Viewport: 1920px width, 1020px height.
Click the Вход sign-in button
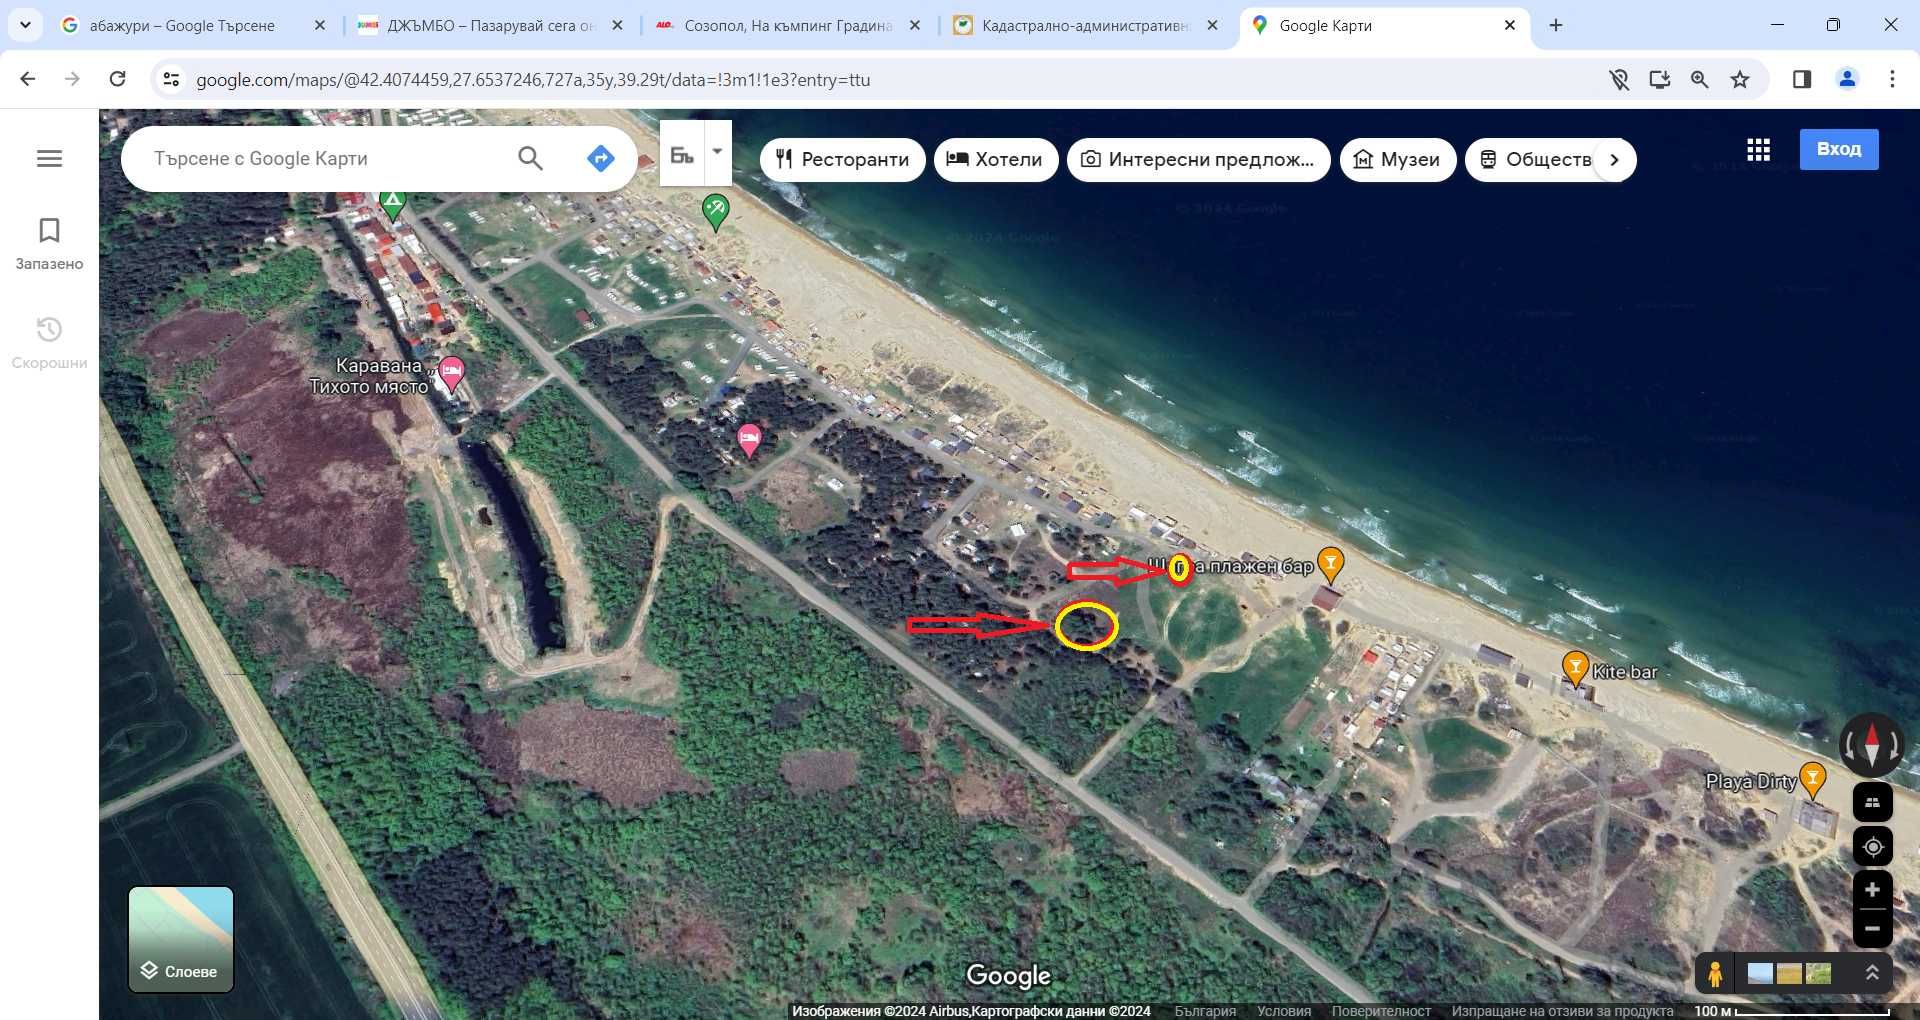pyautogui.click(x=1839, y=149)
